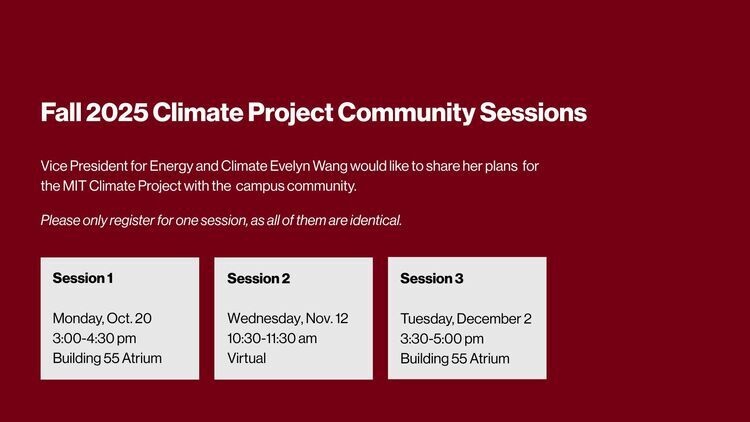750x422 pixels.
Task: Click the Monday, Oct. 20 date
Action: [102, 318]
